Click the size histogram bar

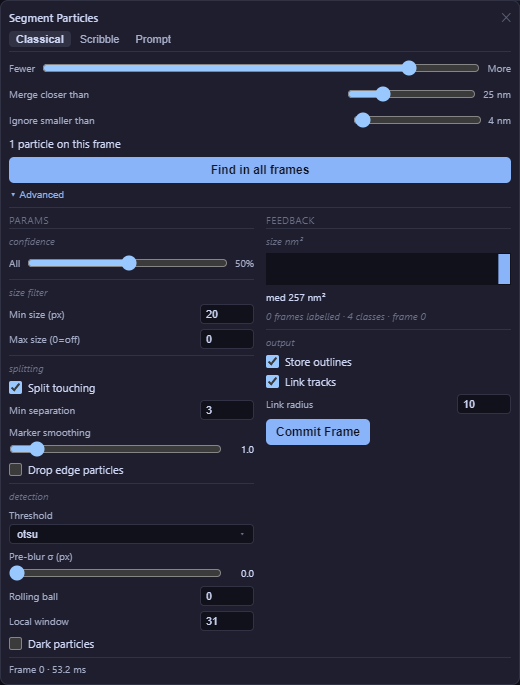click(504, 269)
